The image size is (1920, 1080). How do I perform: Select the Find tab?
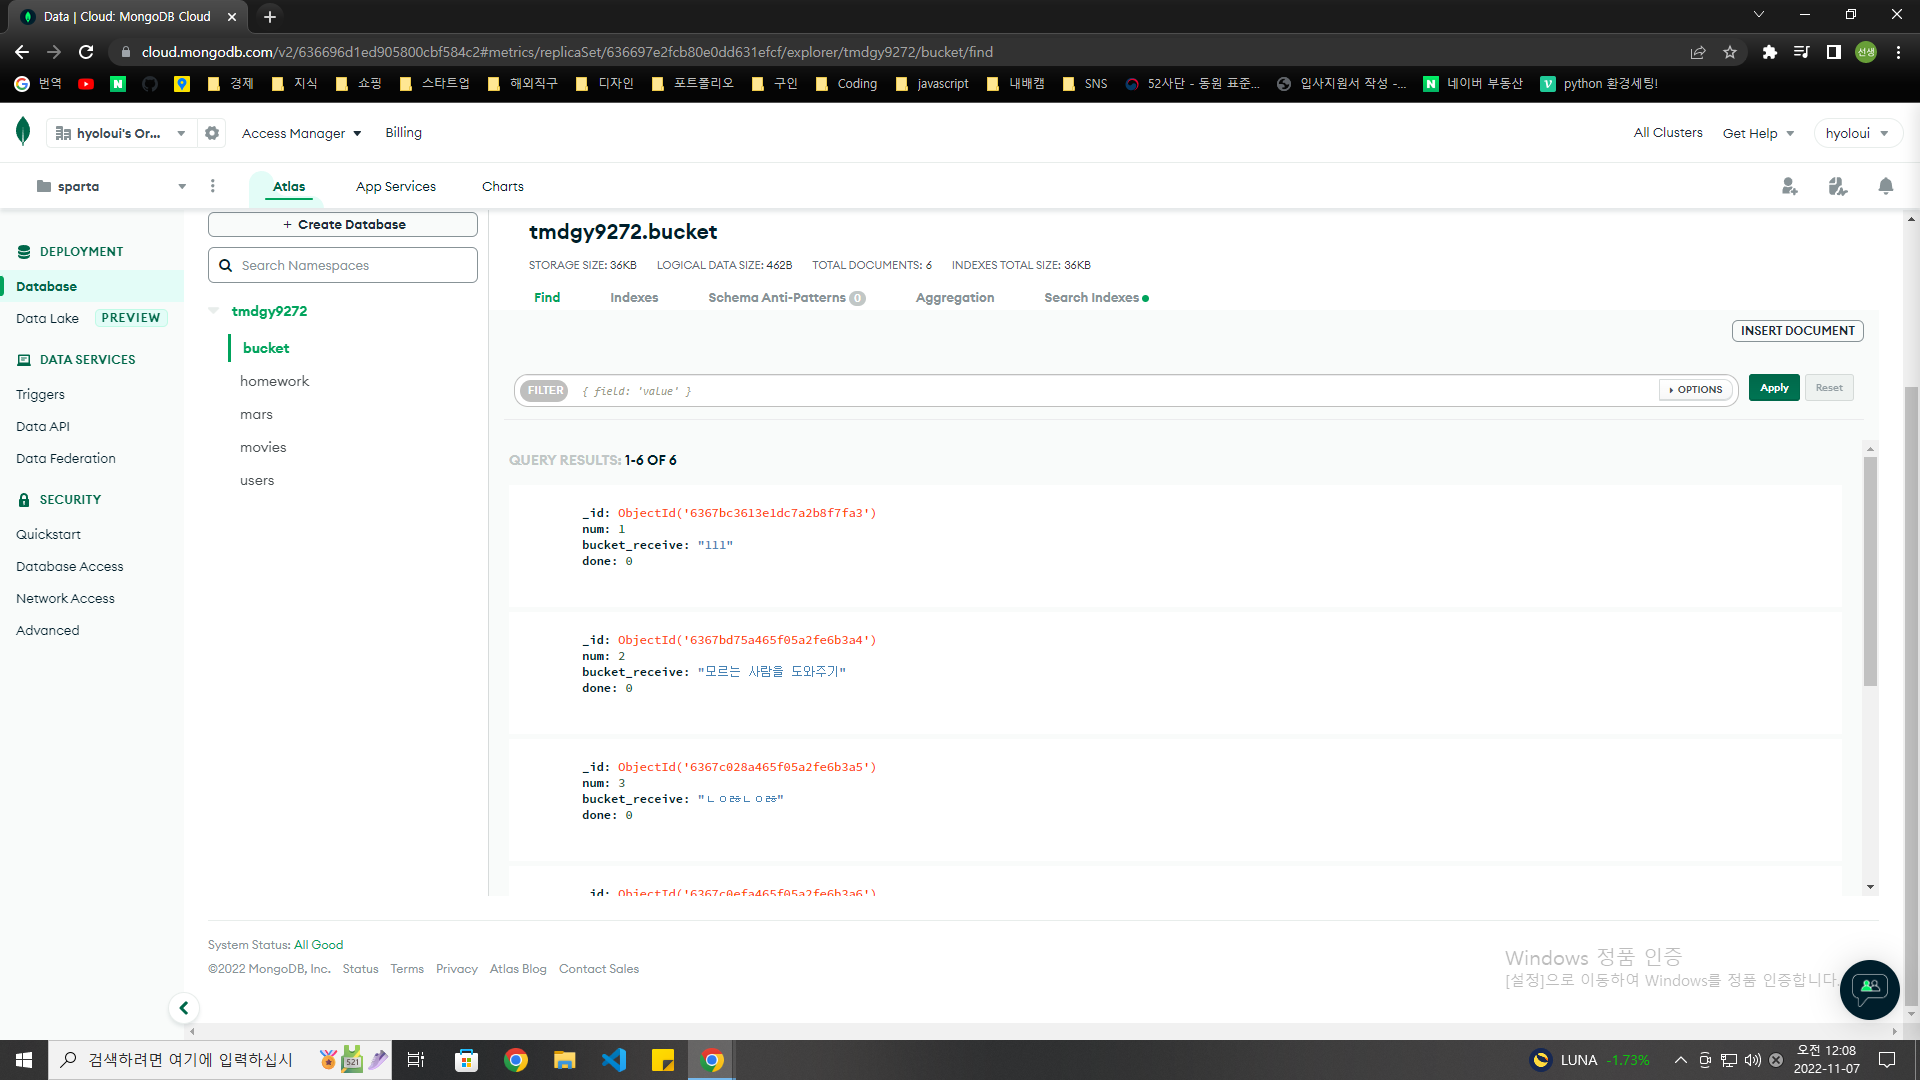(547, 297)
